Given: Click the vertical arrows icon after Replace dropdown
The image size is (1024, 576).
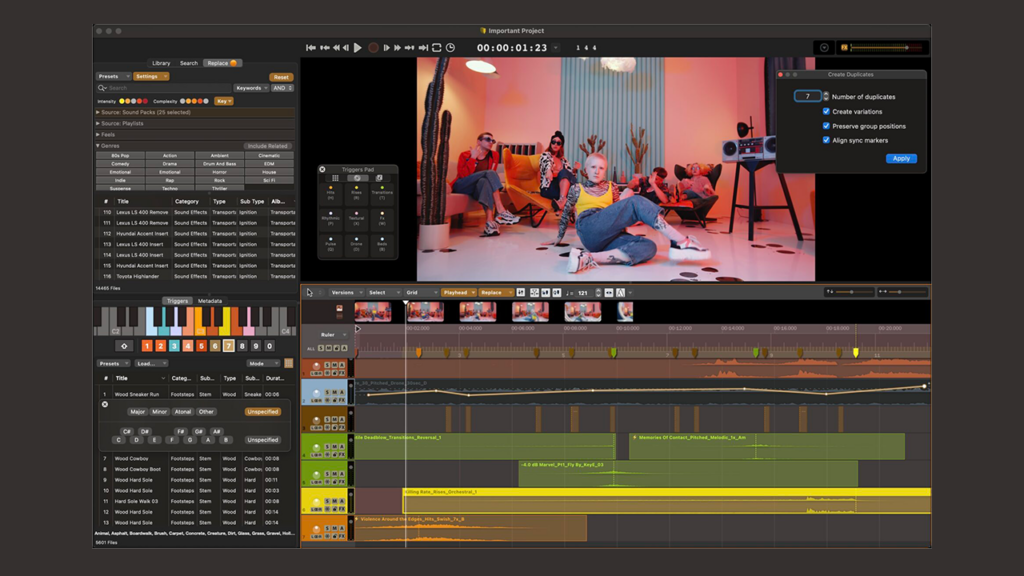Looking at the screenshot, I should coord(520,293).
